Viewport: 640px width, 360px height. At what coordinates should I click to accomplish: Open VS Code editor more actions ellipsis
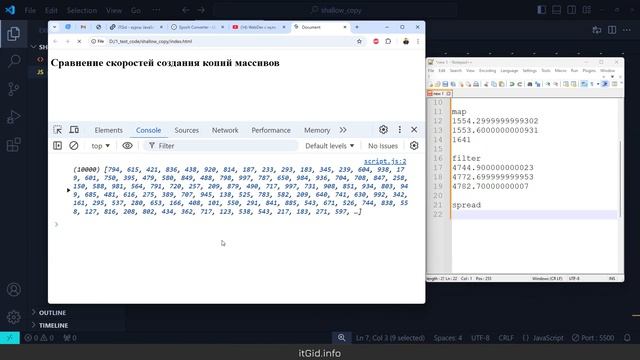627,30
